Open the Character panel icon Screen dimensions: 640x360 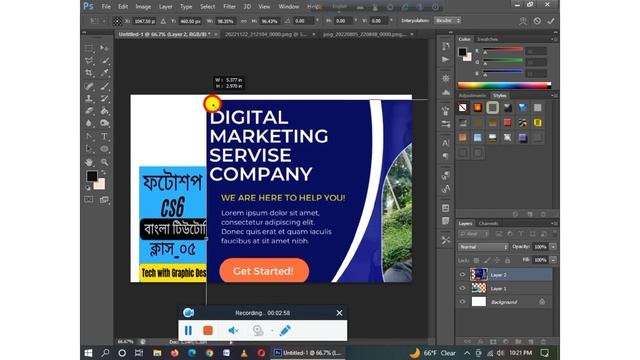[446, 143]
